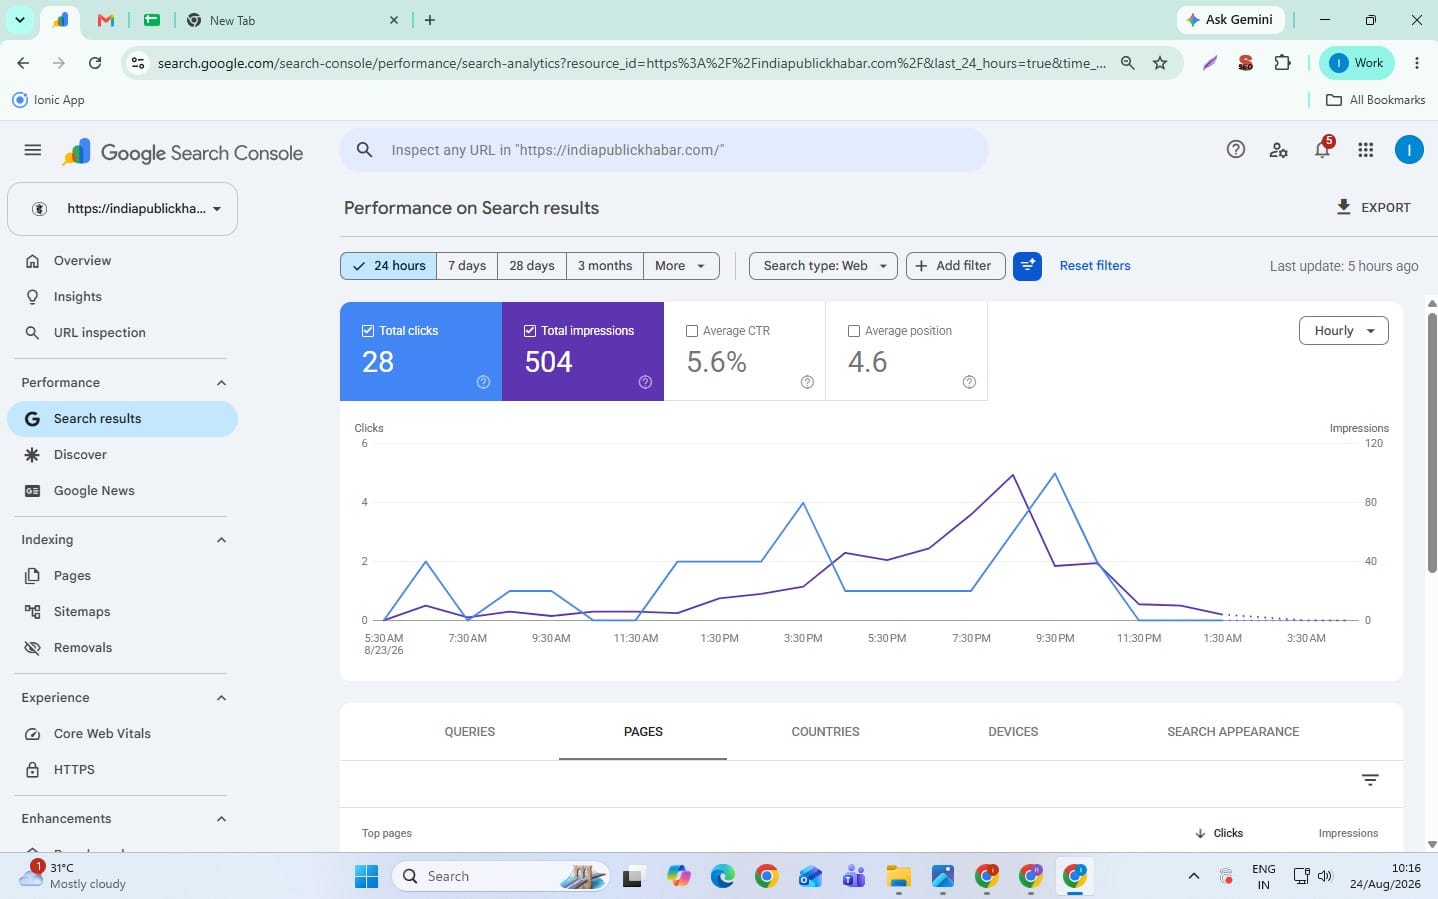This screenshot has height=899, width=1438.
Task: Open Microsoft Edge from the taskbar
Action: pyautogui.click(x=722, y=877)
